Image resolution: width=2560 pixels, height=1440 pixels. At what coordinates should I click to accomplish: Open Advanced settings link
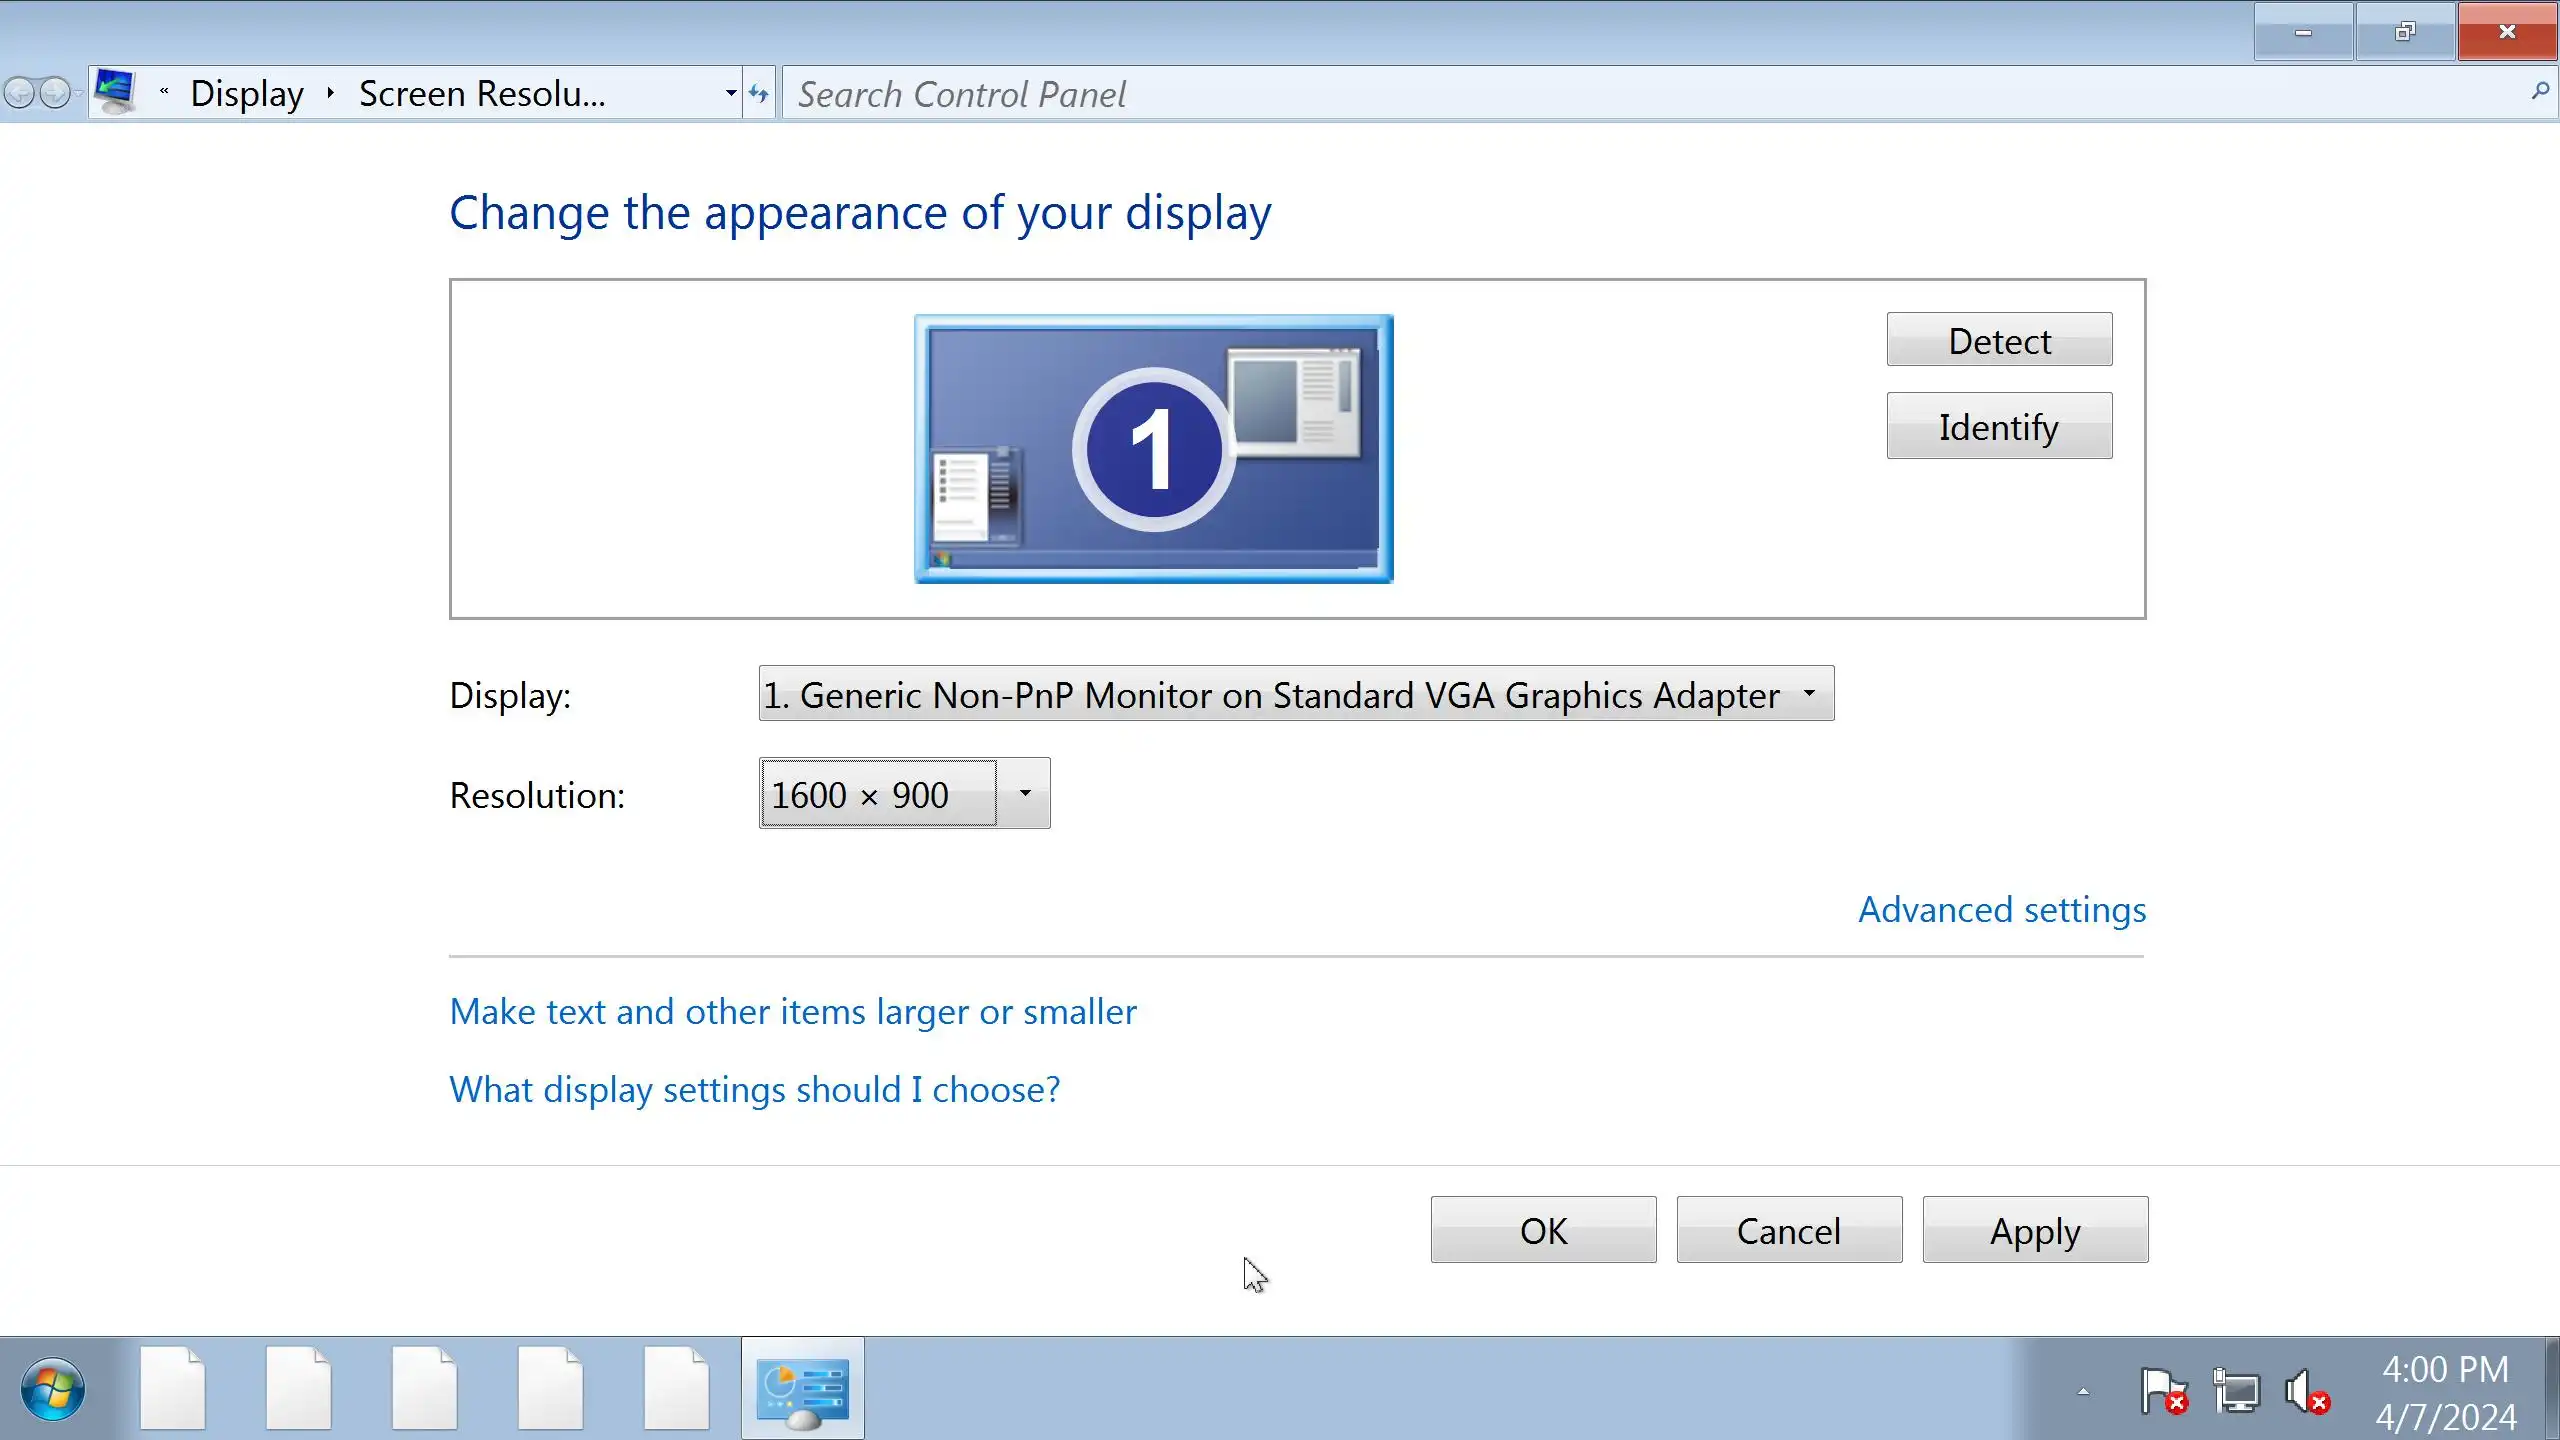coord(2001,910)
